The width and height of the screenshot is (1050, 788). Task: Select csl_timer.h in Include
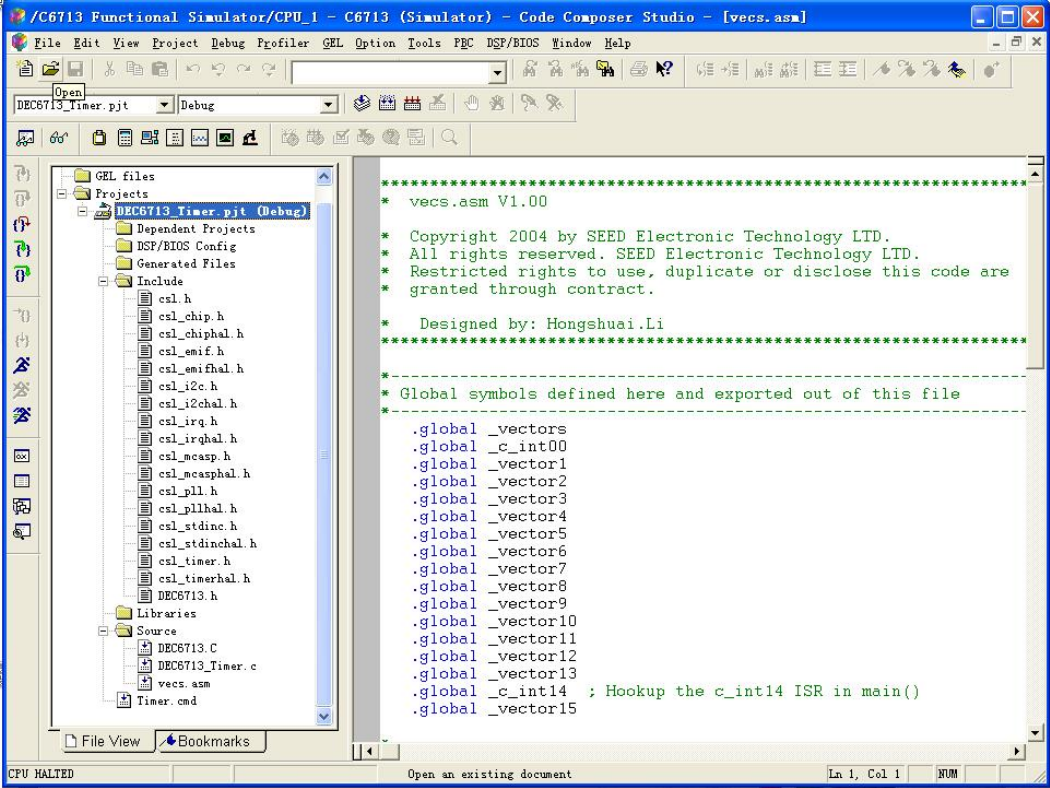click(194, 561)
